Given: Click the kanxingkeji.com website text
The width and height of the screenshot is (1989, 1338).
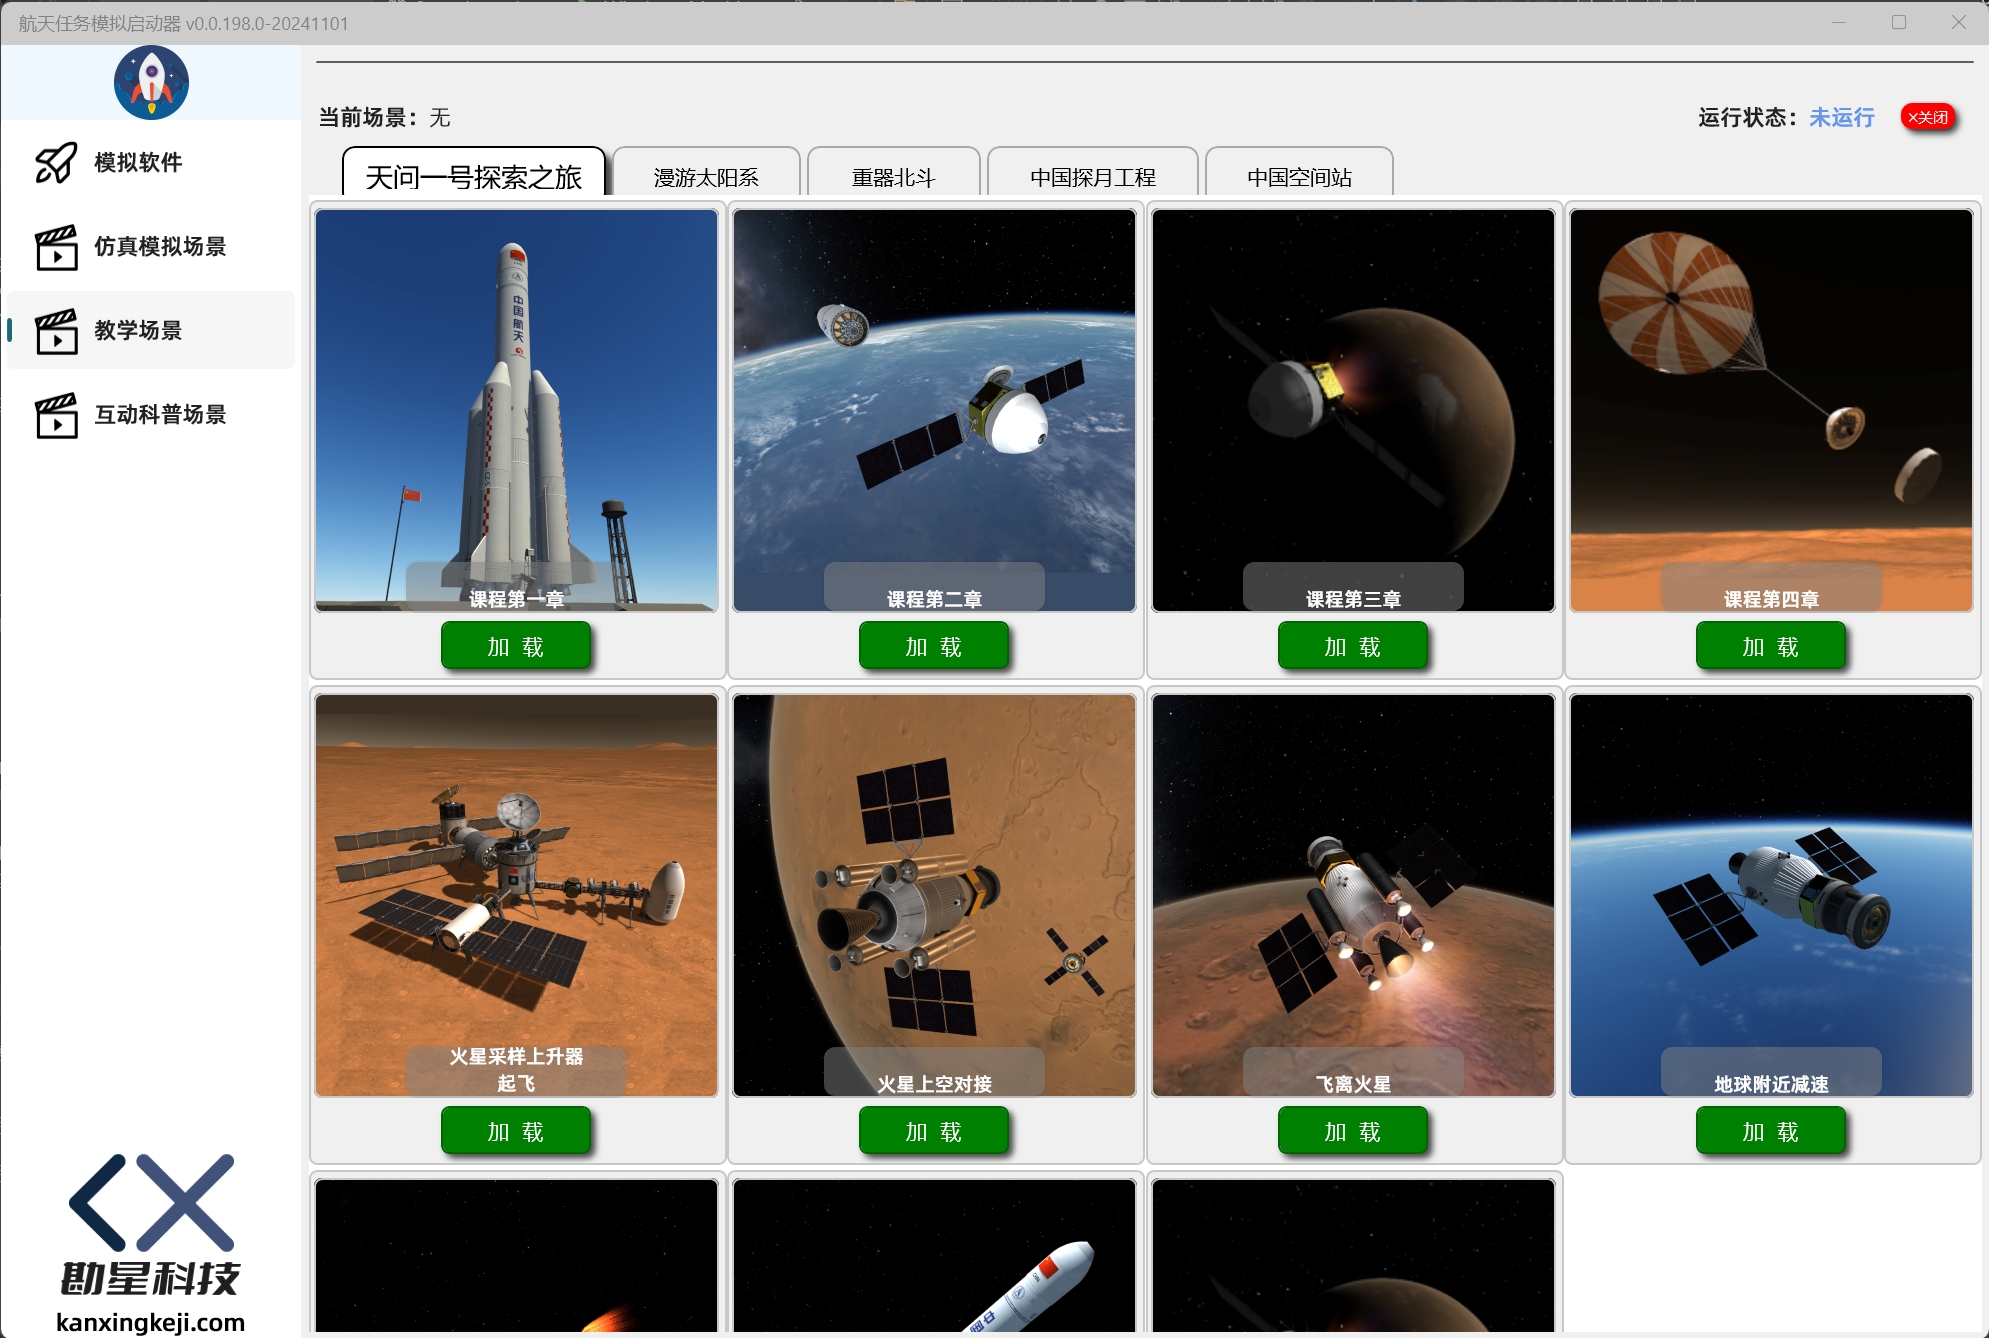Looking at the screenshot, I should 151,1322.
